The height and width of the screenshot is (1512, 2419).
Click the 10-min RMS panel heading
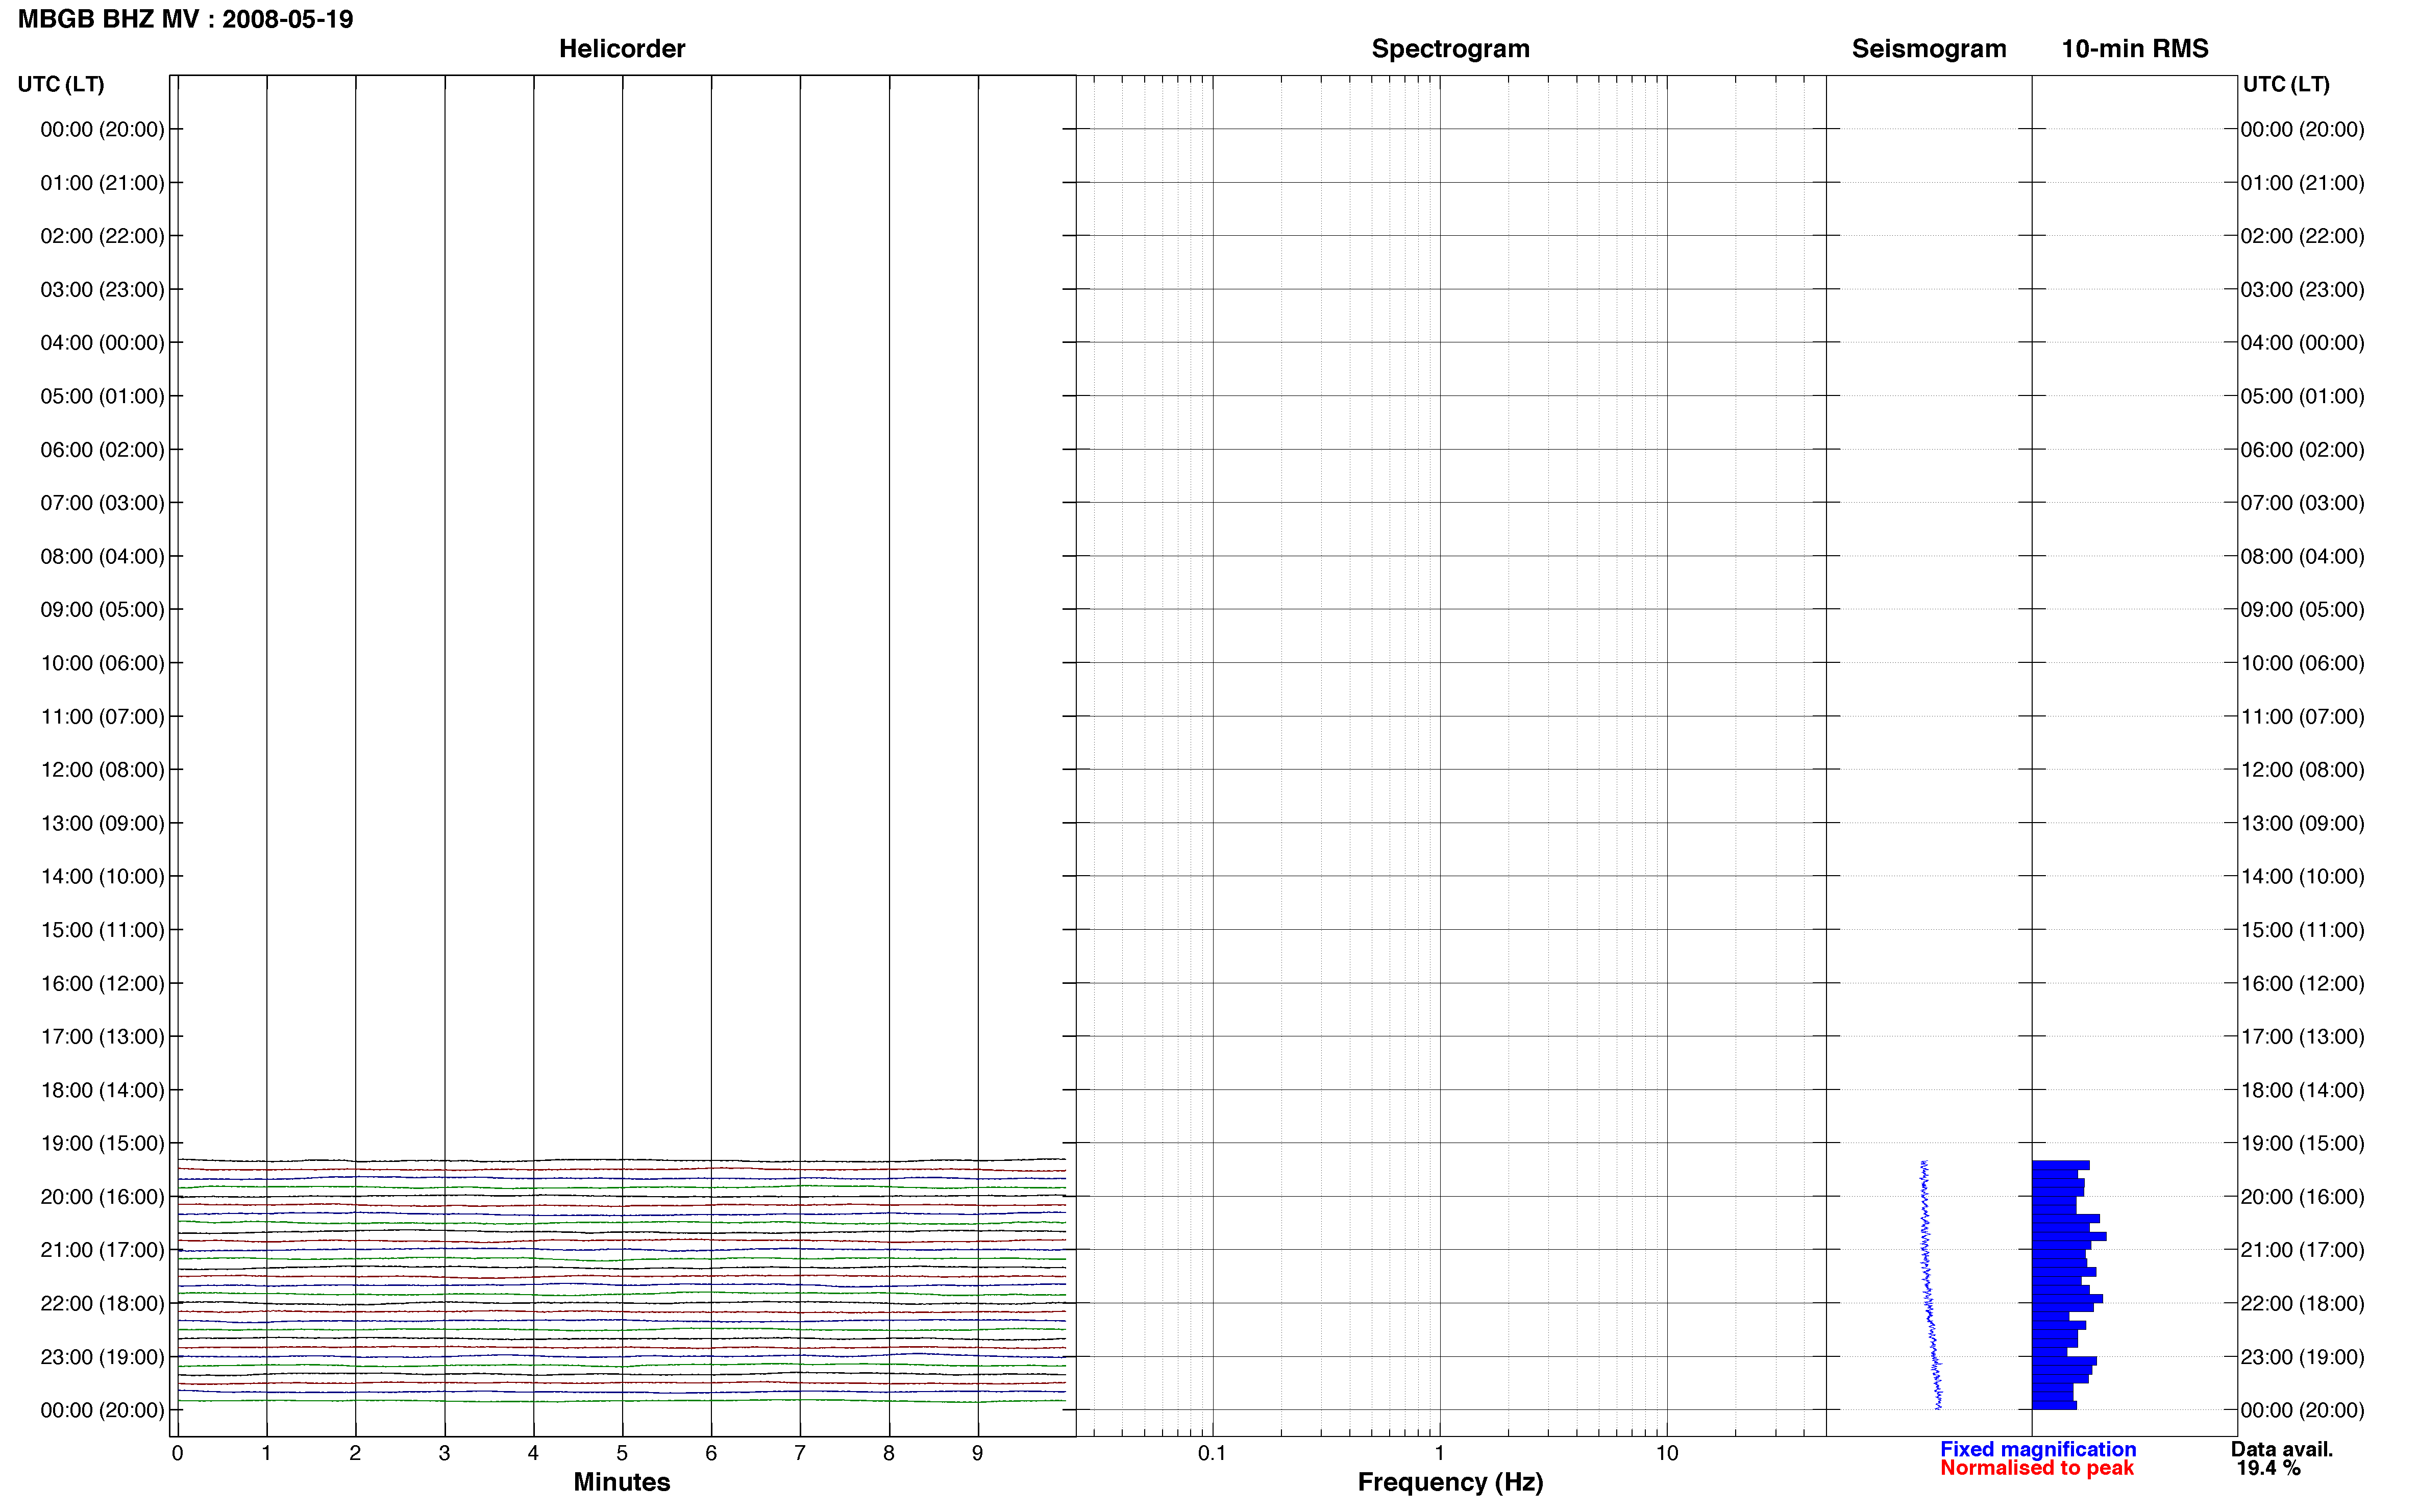pyautogui.click(x=2135, y=48)
